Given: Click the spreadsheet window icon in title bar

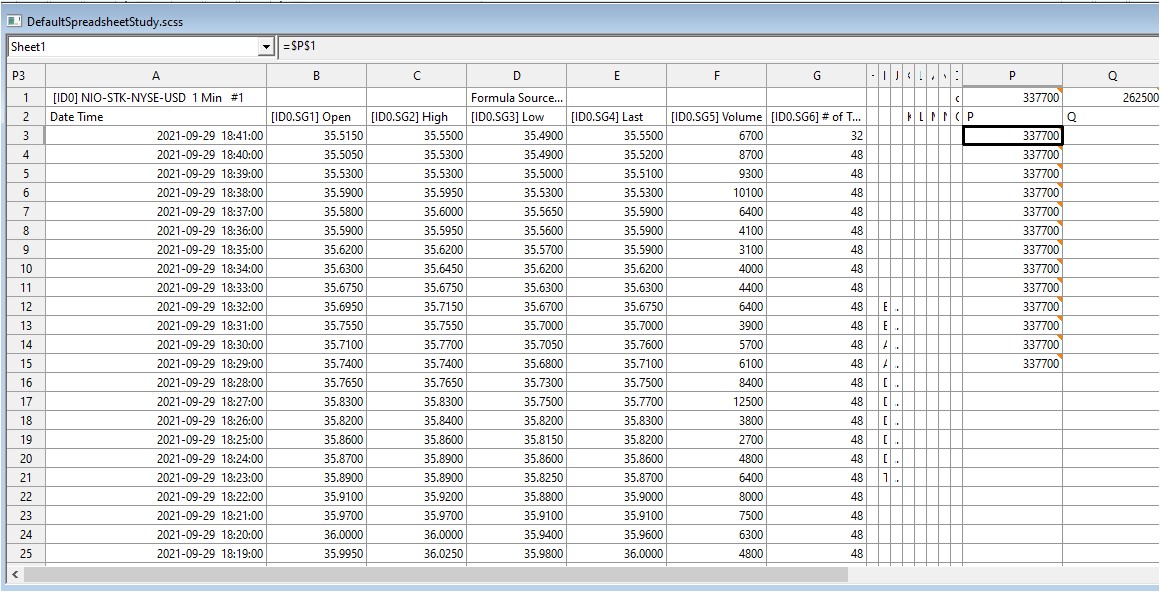Looking at the screenshot, I should 14,21.
